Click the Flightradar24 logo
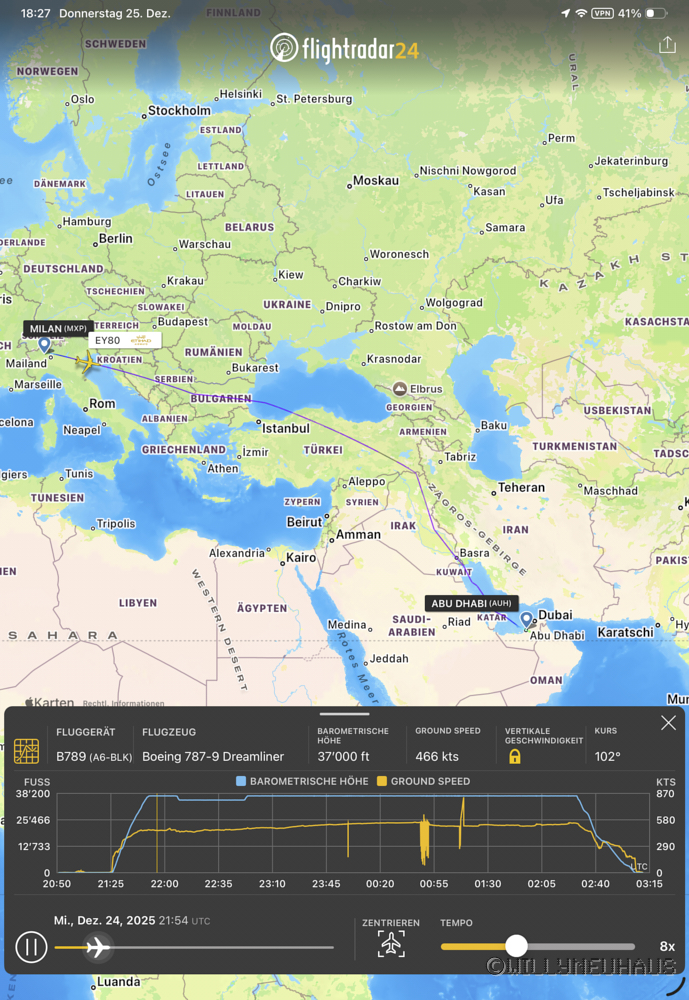The width and height of the screenshot is (689, 1000). tap(344, 48)
